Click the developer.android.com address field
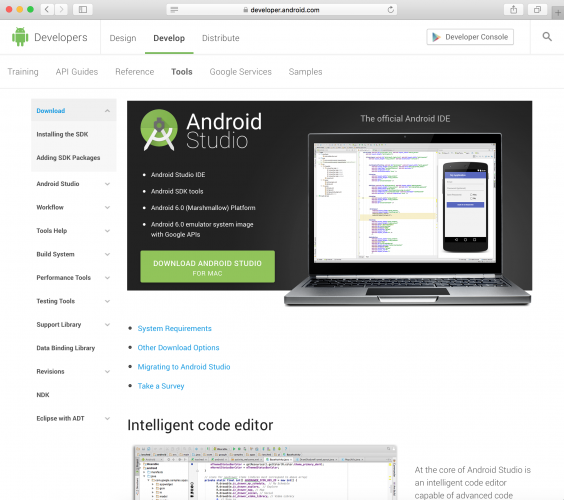564x500 pixels. (x=282, y=10)
